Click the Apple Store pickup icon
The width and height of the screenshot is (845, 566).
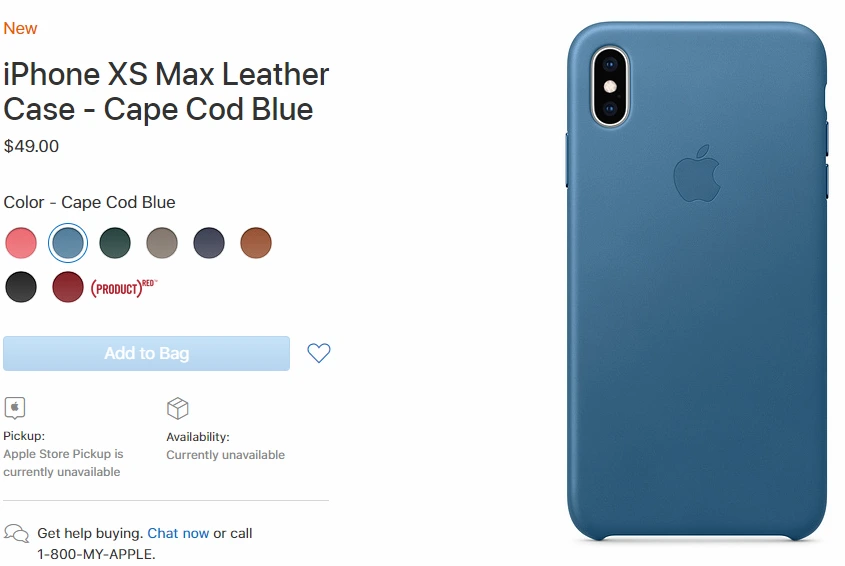[15, 408]
